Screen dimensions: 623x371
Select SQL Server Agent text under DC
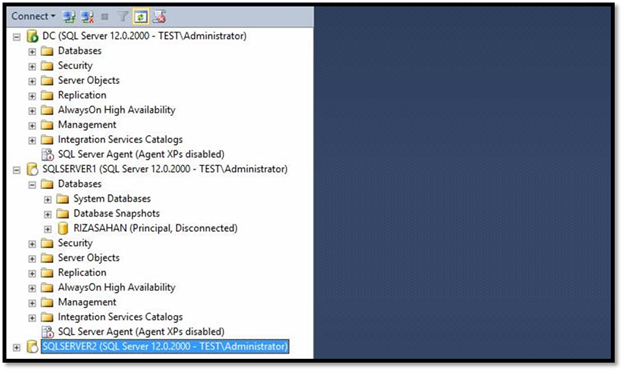(141, 154)
